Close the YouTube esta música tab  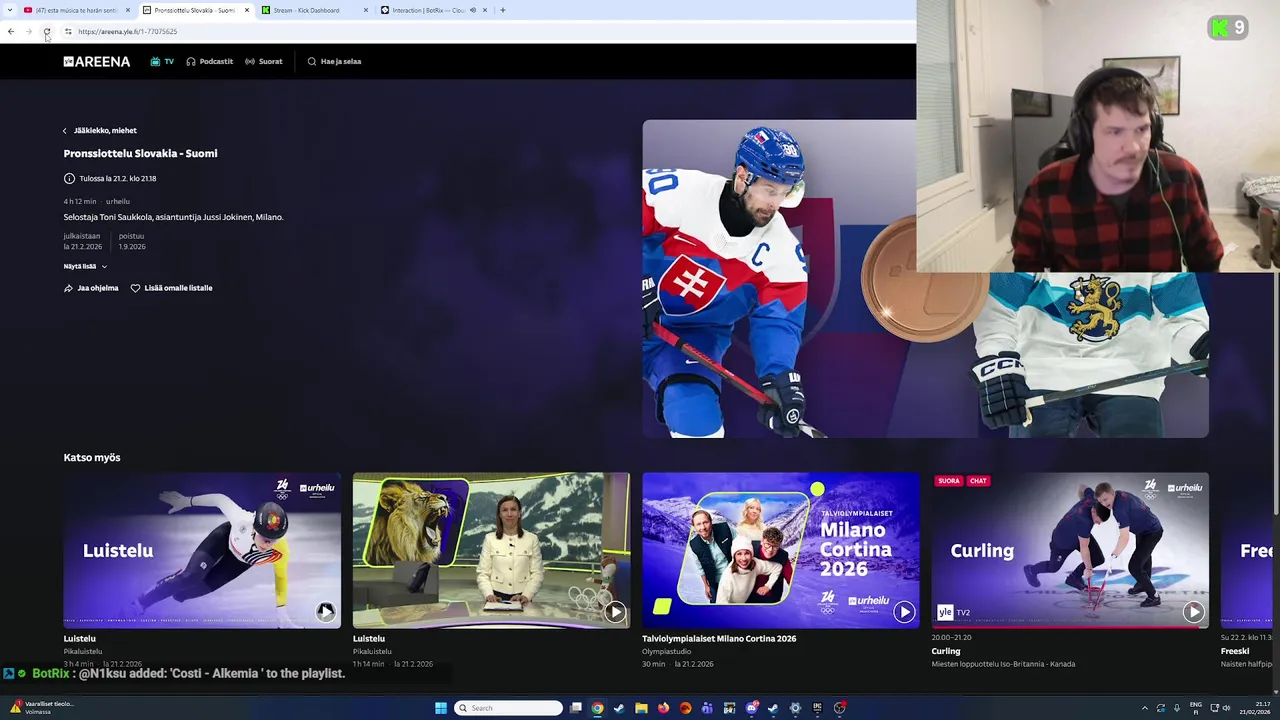[x=128, y=10]
